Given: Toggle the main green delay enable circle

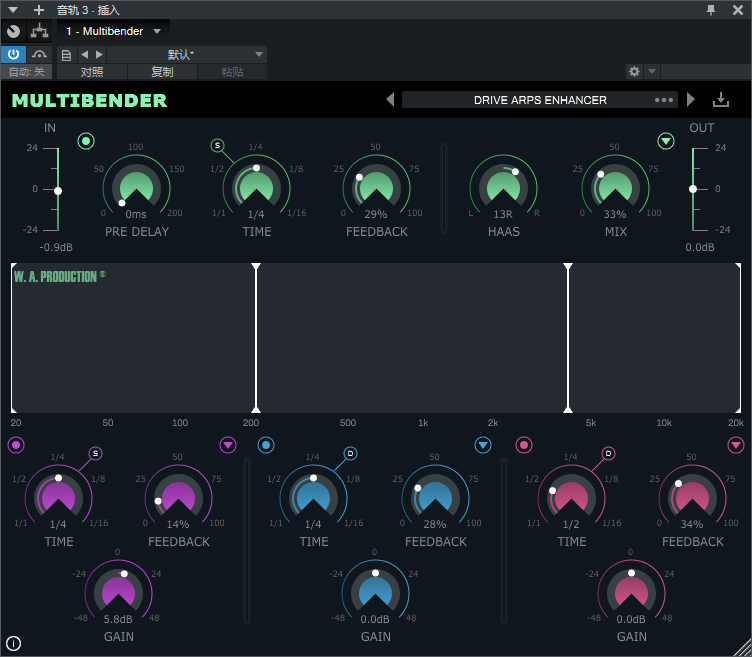Looking at the screenshot, I should [86, 141].
